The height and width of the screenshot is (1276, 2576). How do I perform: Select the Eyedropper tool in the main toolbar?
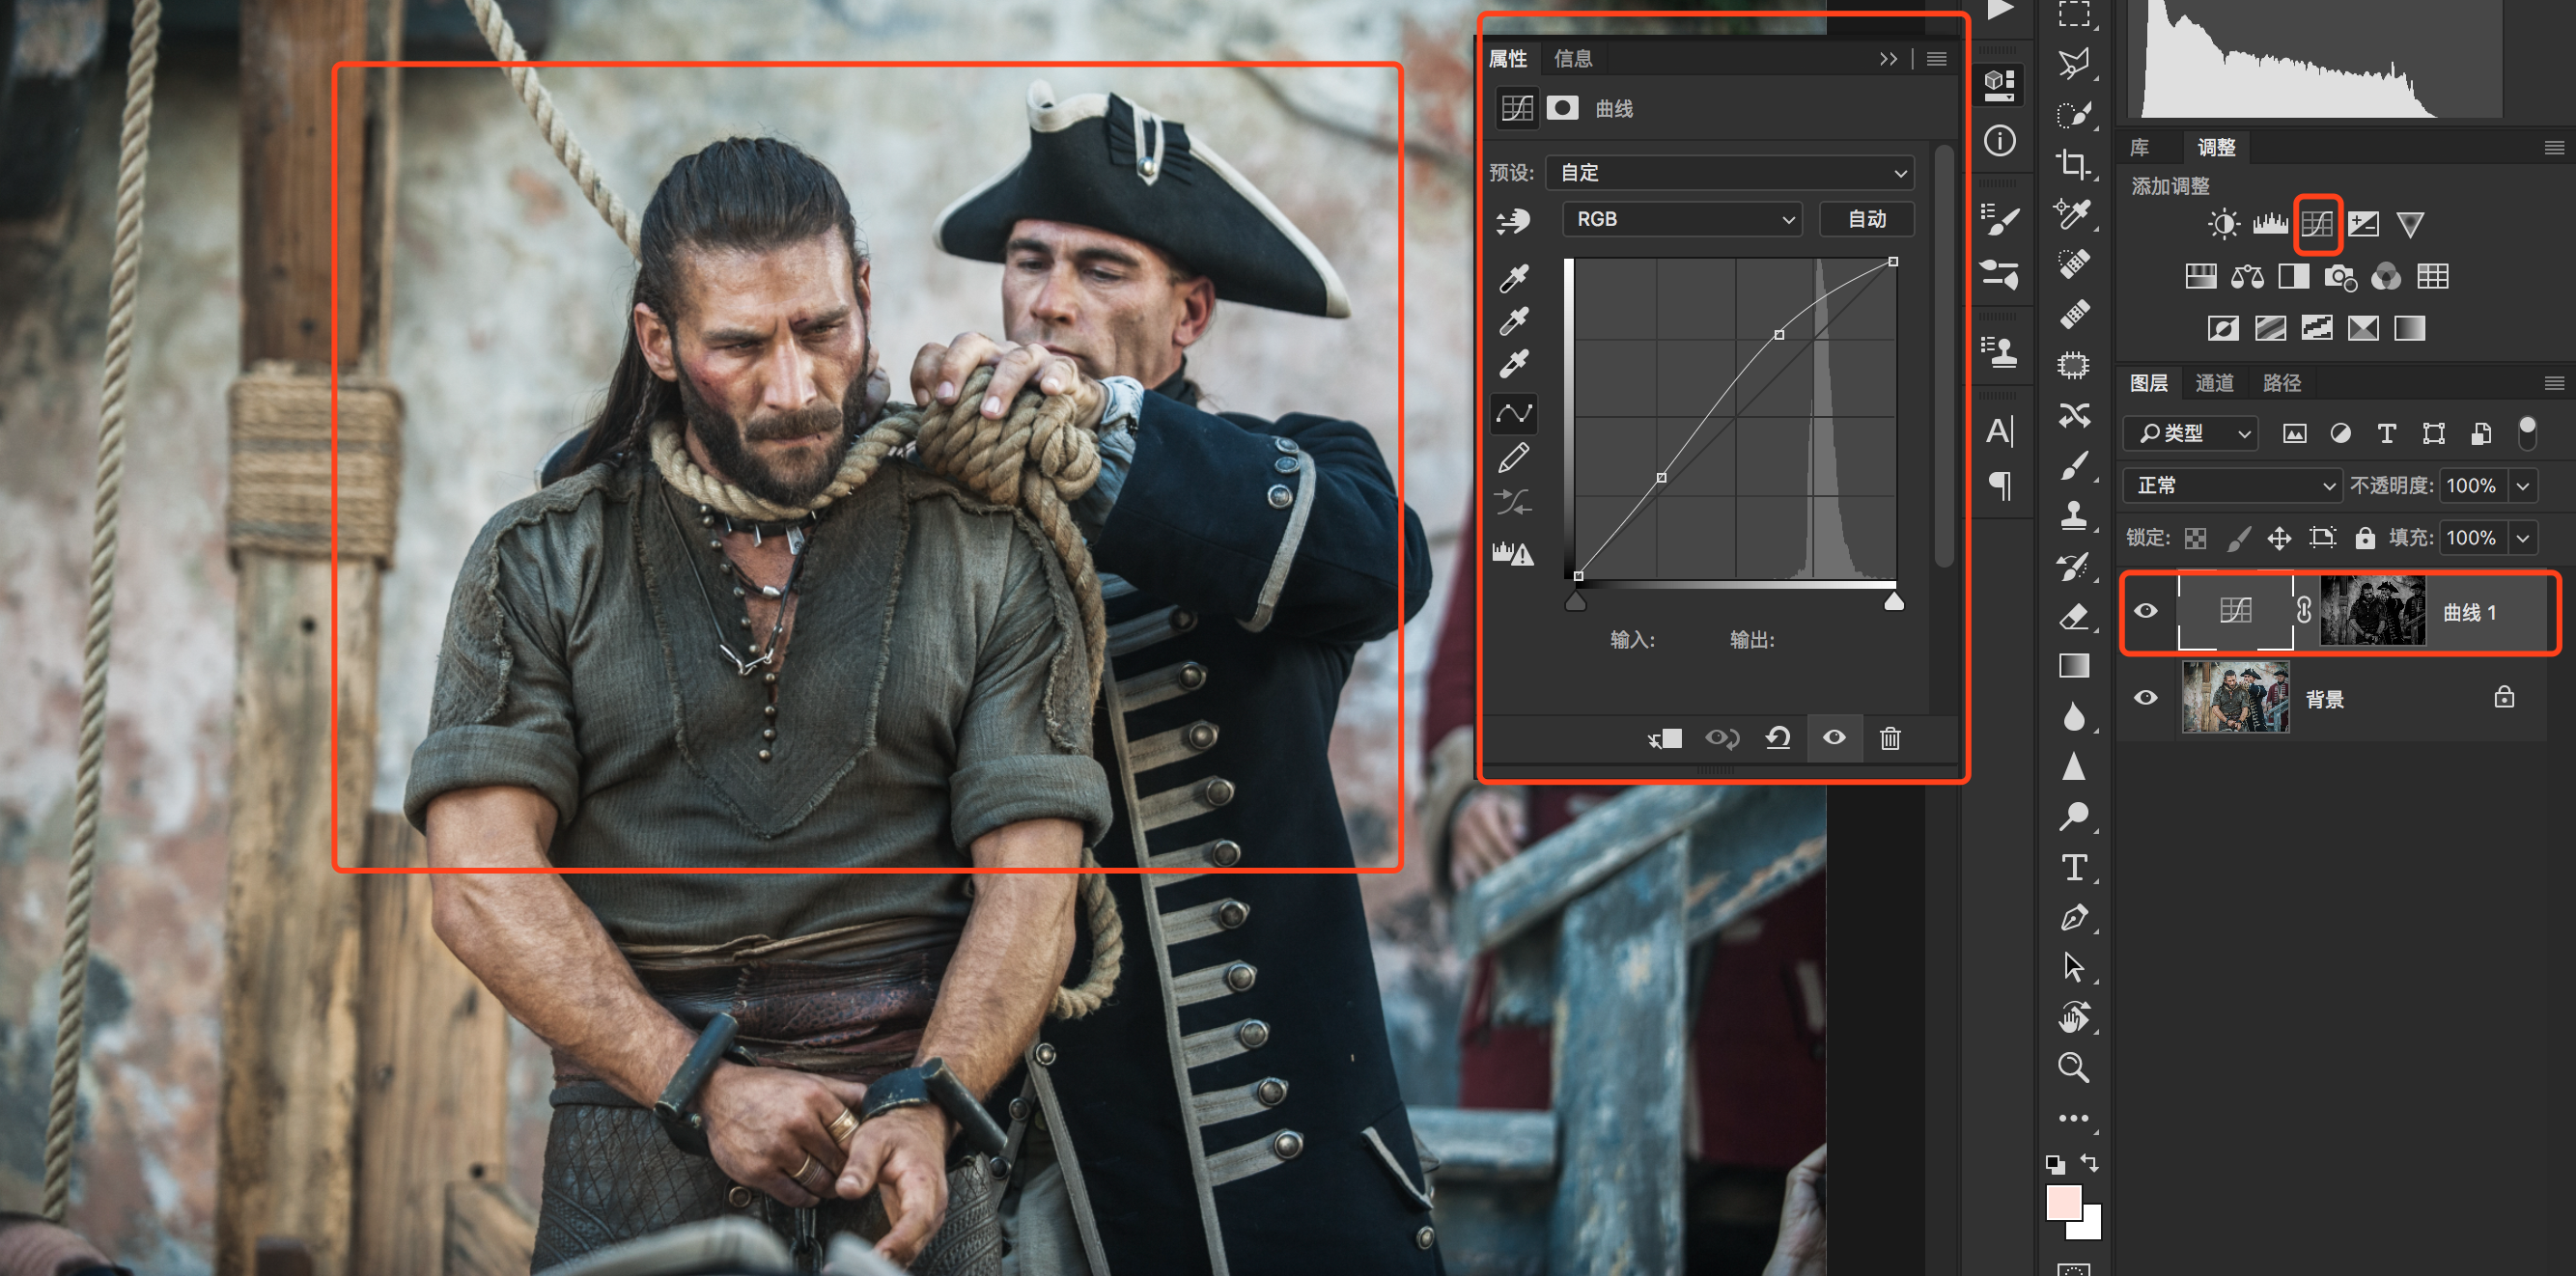(x=2073, y=213)
